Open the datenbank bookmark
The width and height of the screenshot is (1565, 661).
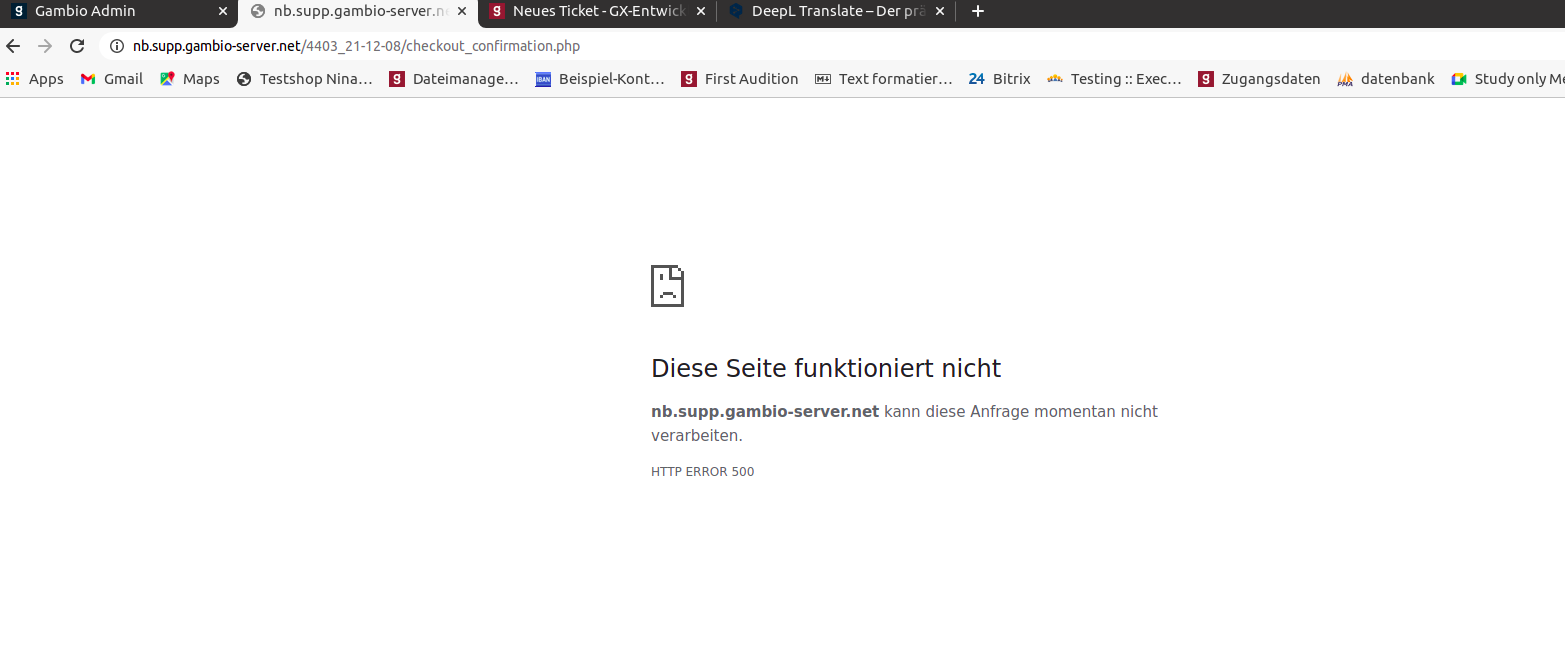1386,79
